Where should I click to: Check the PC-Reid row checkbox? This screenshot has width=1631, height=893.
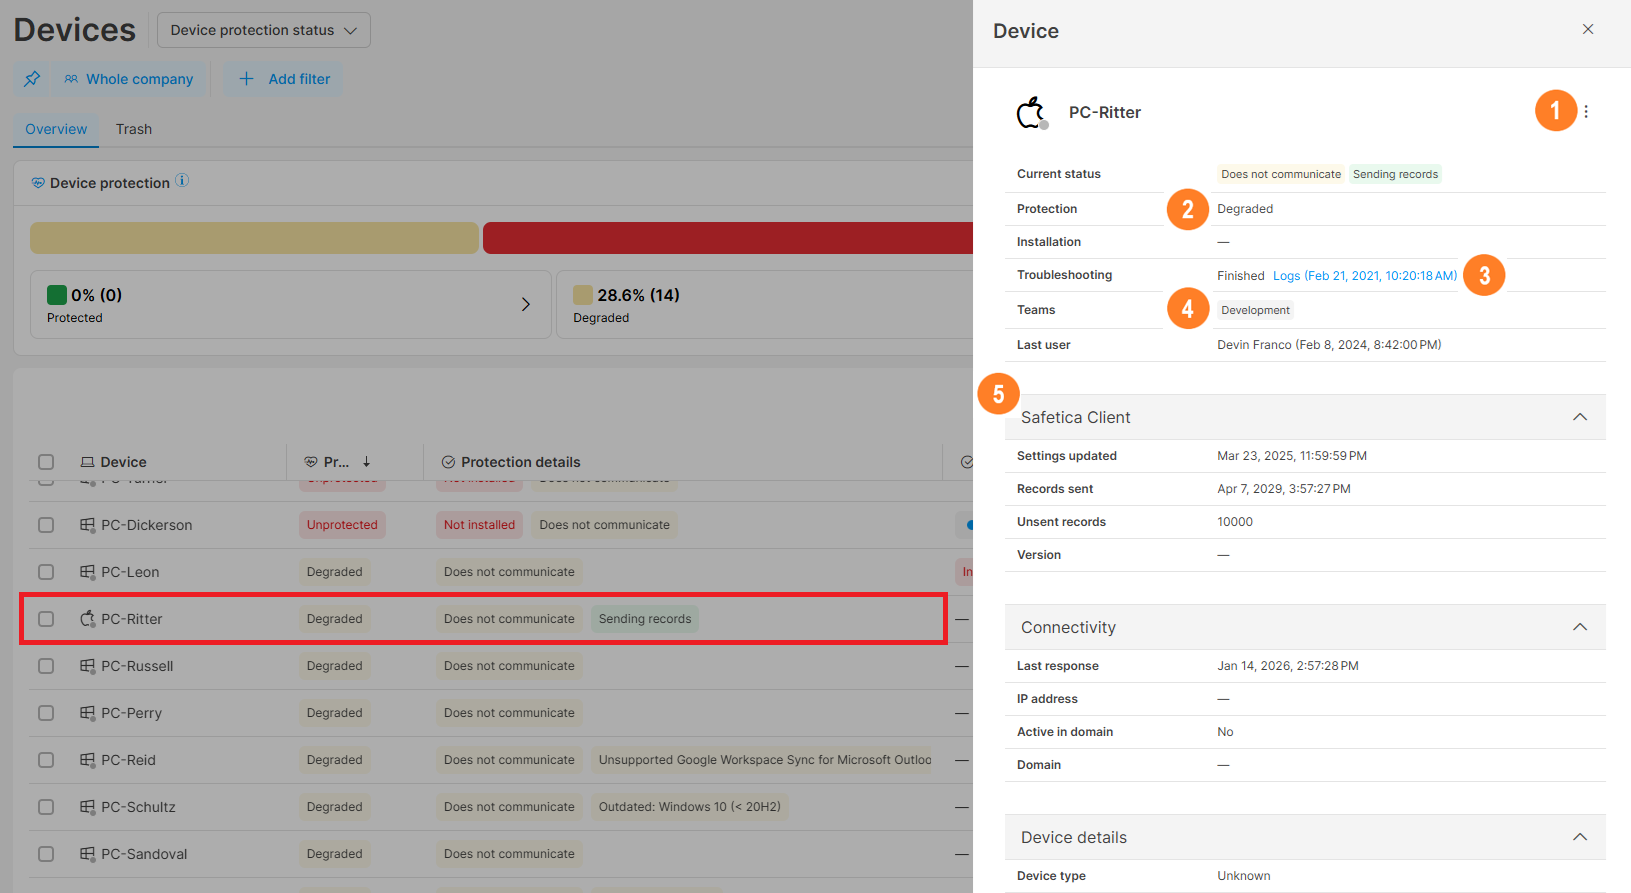(x=46, y=760)
